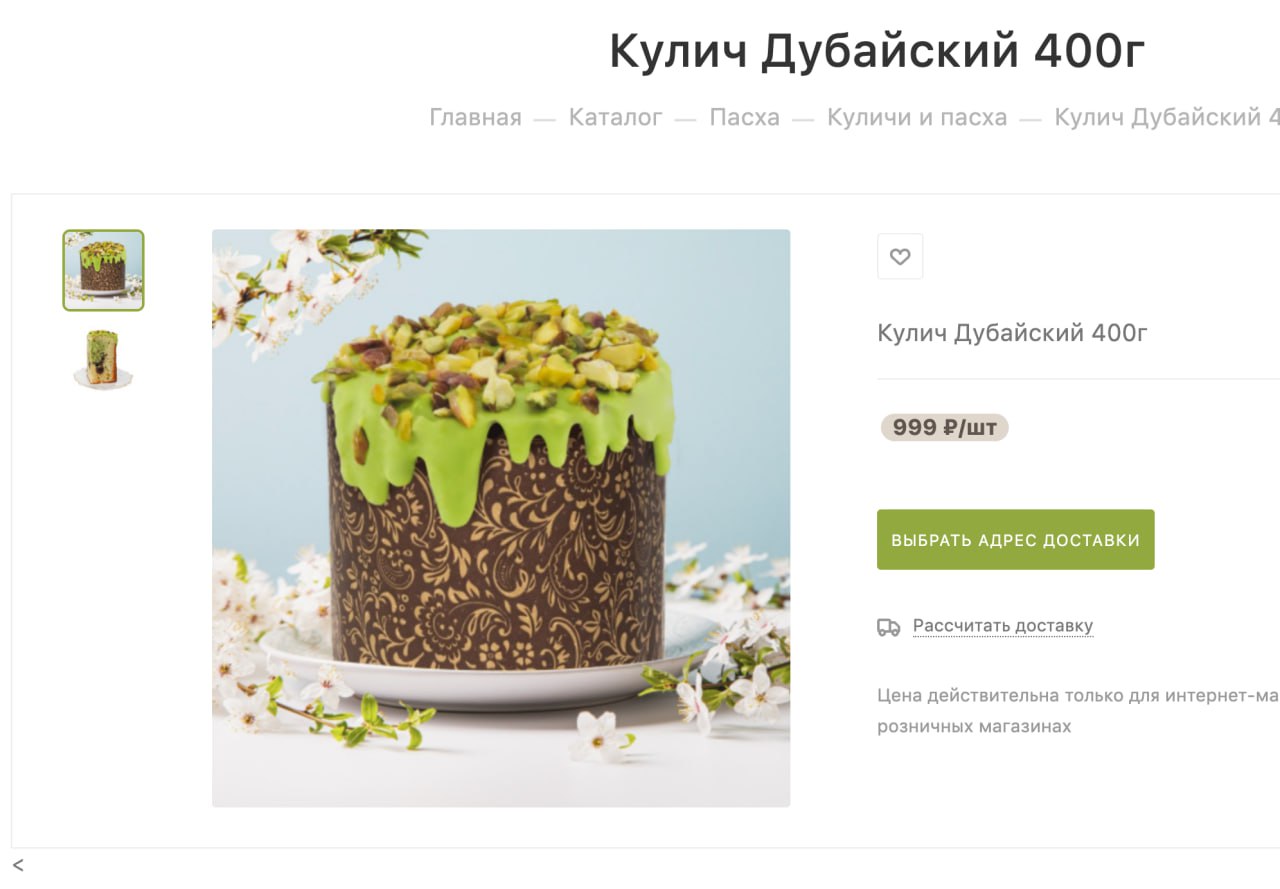Click the left arrow below the product card
The height and width of the screenshot is (889, 1280).
click(18, 865)
